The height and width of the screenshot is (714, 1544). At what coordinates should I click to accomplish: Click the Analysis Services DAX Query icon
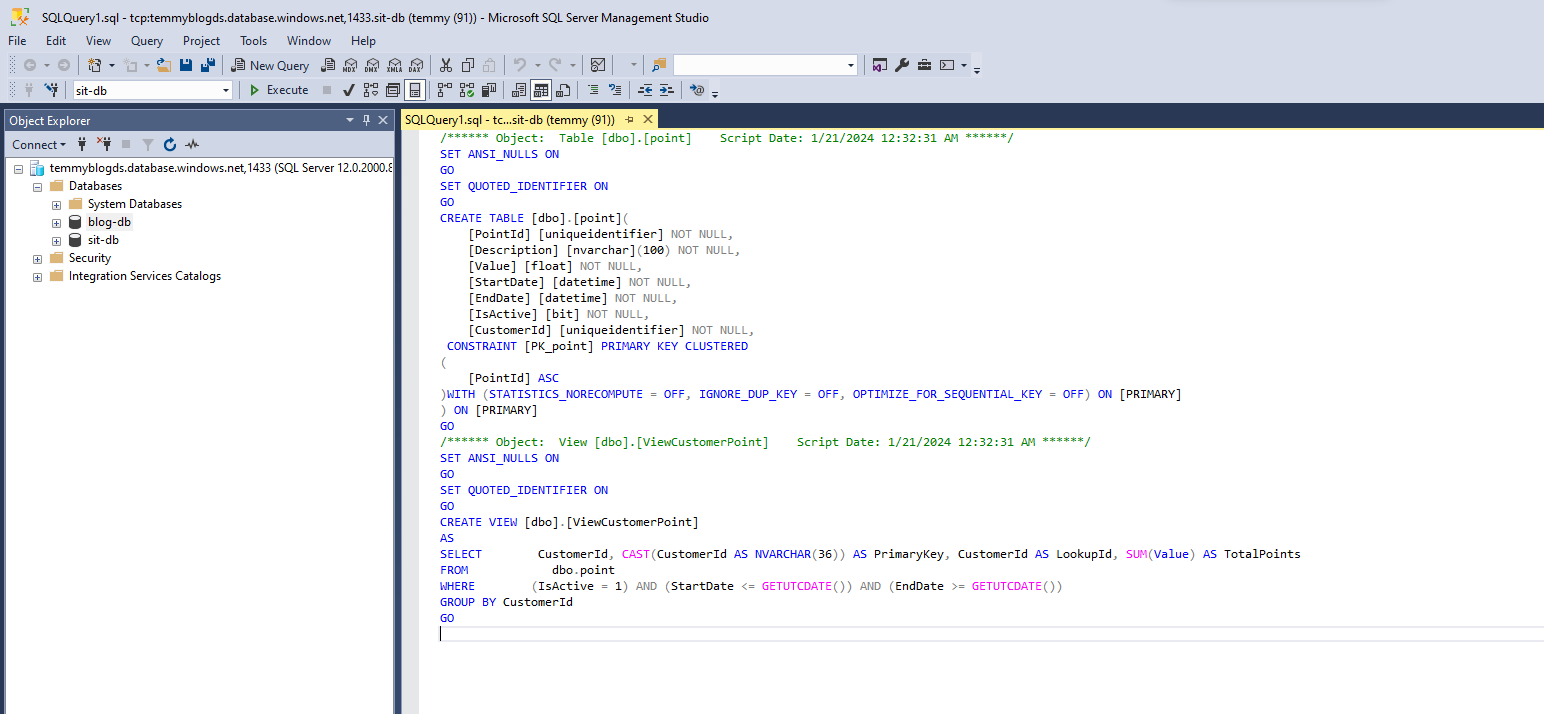tap(415, 65)
